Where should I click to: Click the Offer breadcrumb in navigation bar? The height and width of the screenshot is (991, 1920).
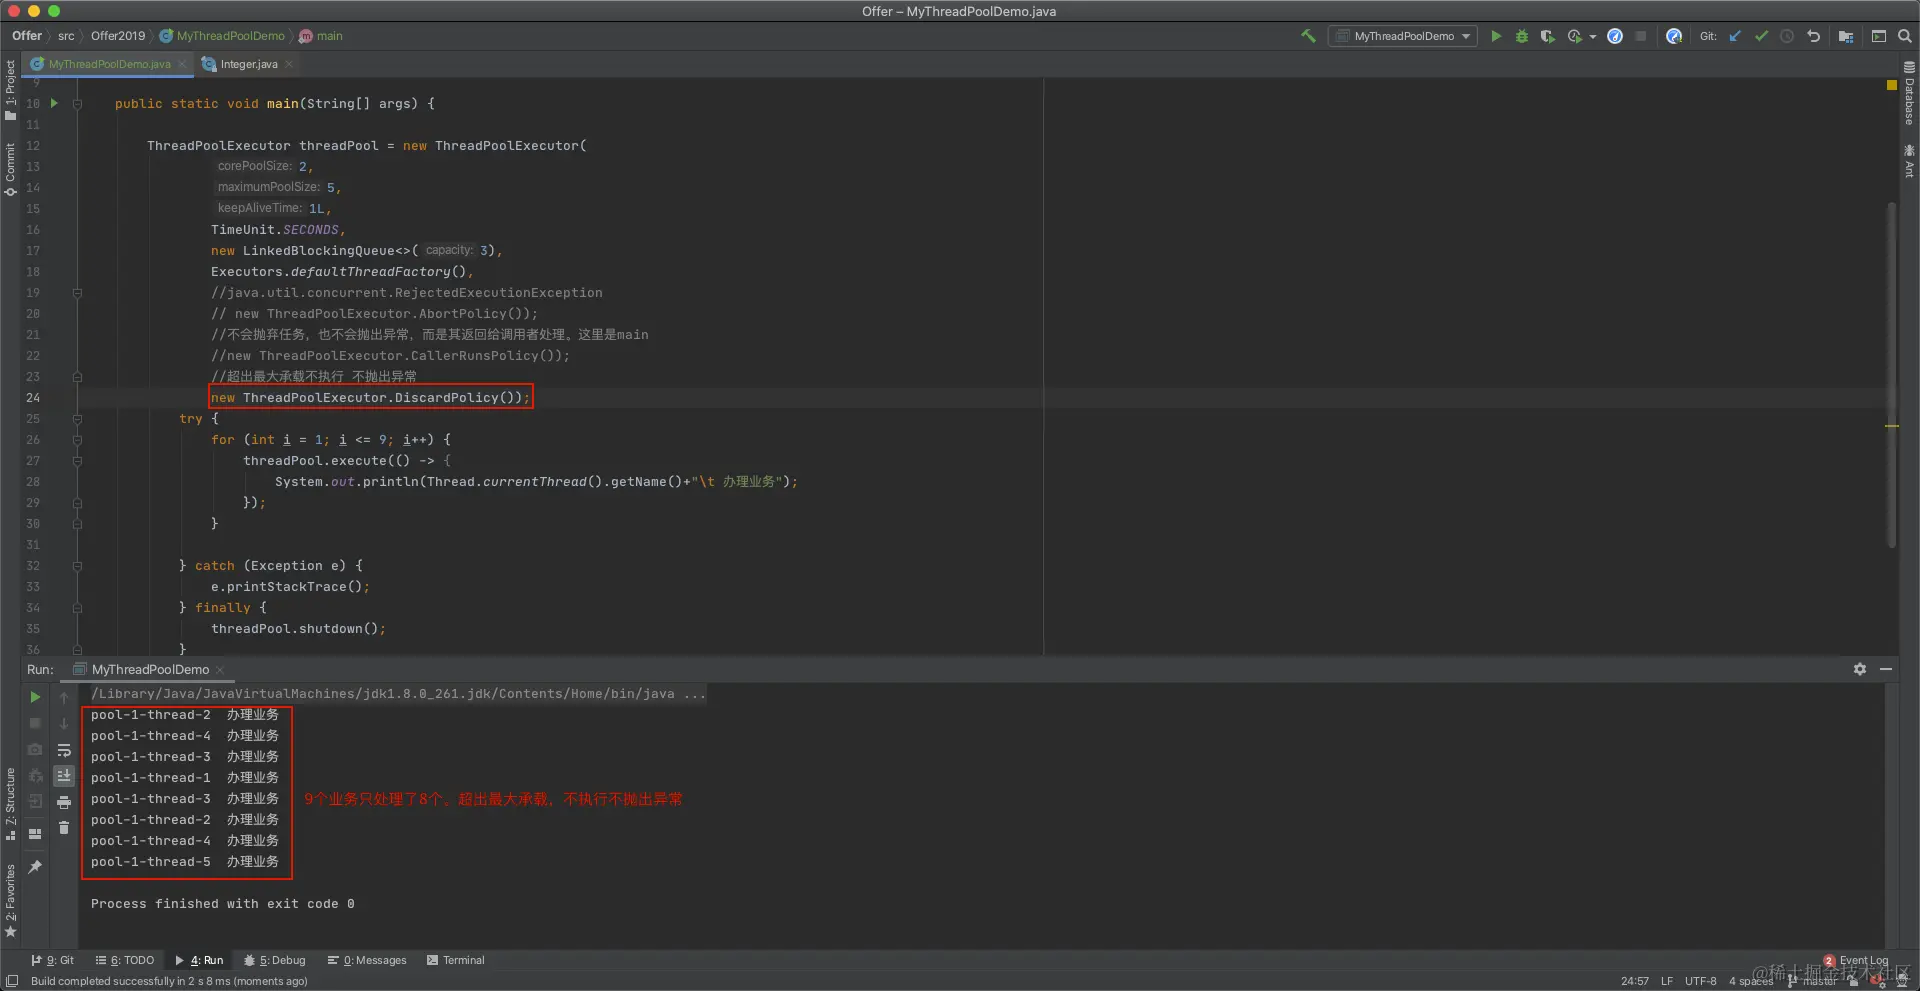coord(27,36)
